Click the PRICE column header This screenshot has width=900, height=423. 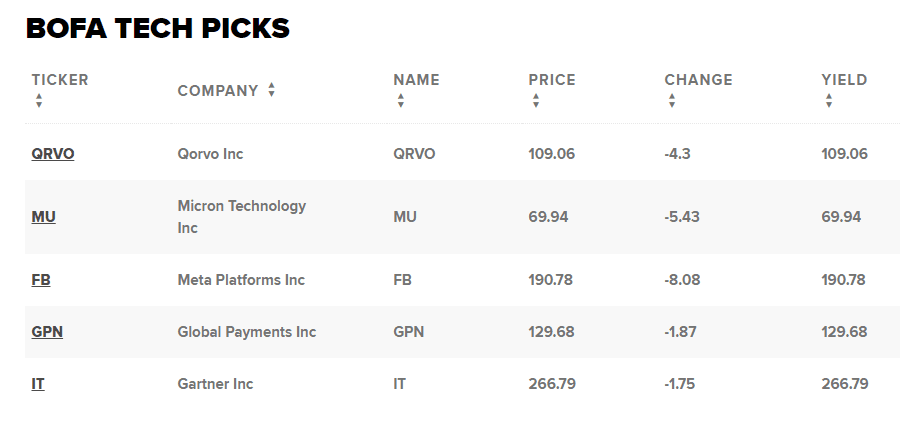pyautogui.click(x=552, y=80)
